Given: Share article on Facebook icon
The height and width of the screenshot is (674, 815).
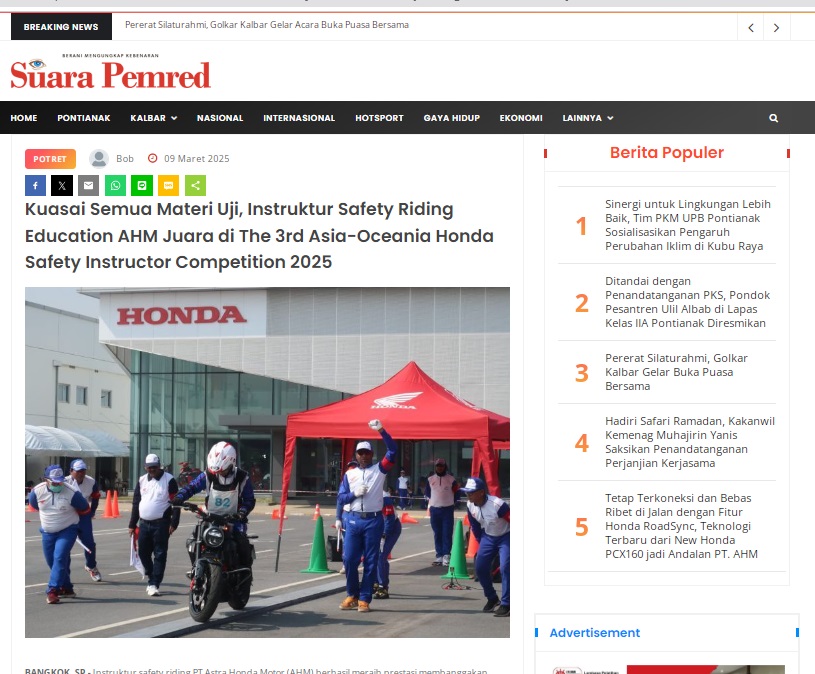Looking at the screenshot, I should coord(35,186).
